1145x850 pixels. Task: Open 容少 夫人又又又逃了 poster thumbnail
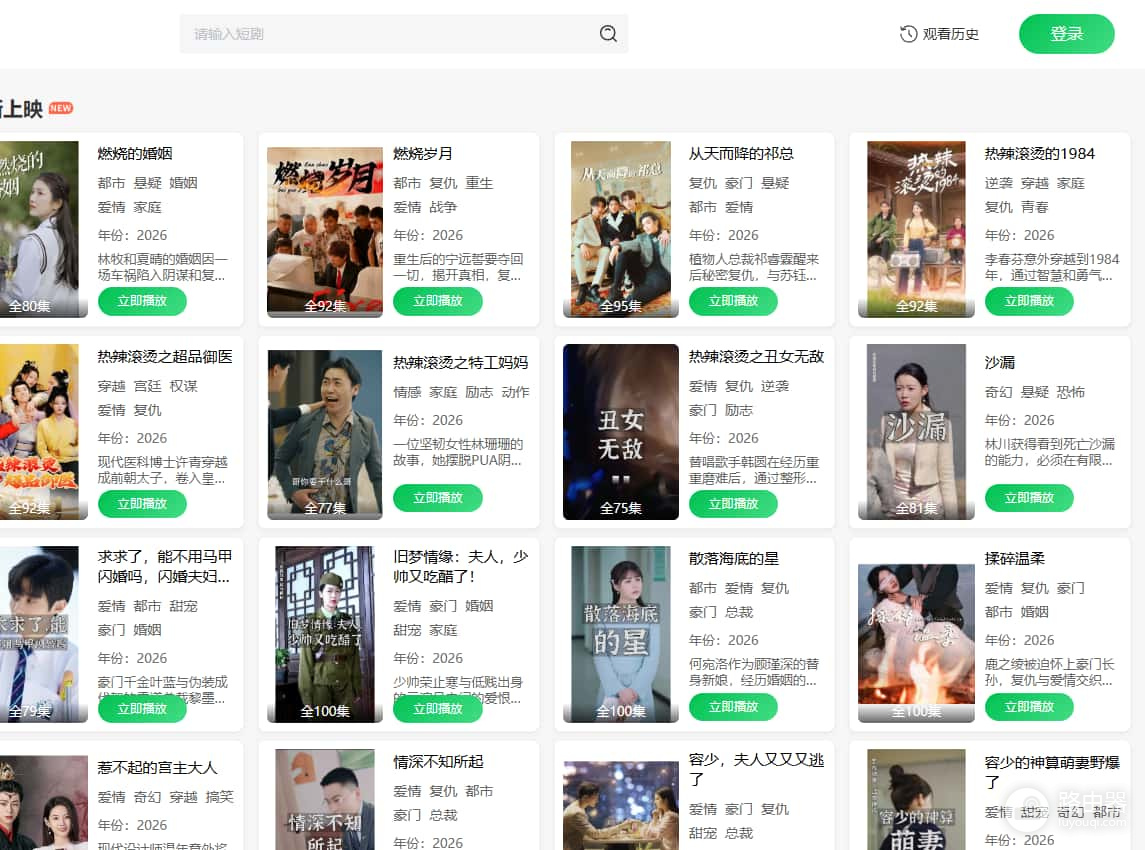[x=621, y=805]
